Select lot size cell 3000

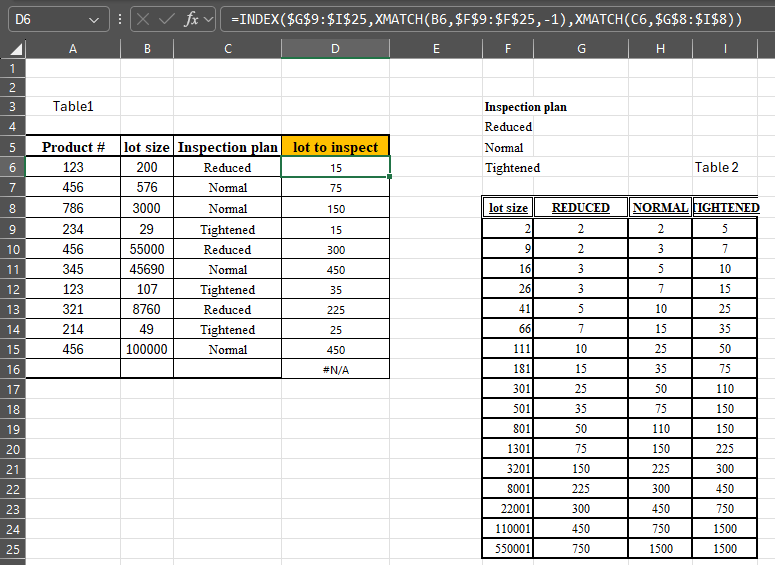pyautogui.click(x=147, y=208)
